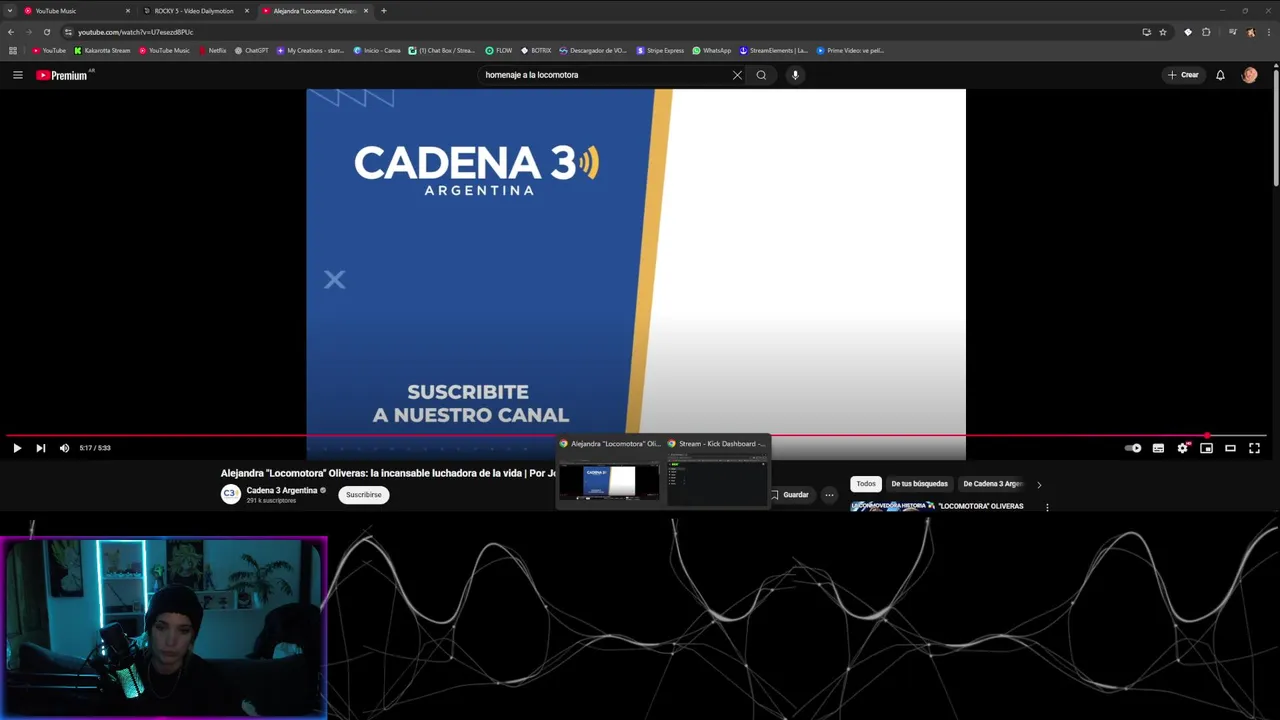The height and width of the screenshot is (720, 1280).
Task: Open the Netflix bookmark
Action: [x=212, y=50]
